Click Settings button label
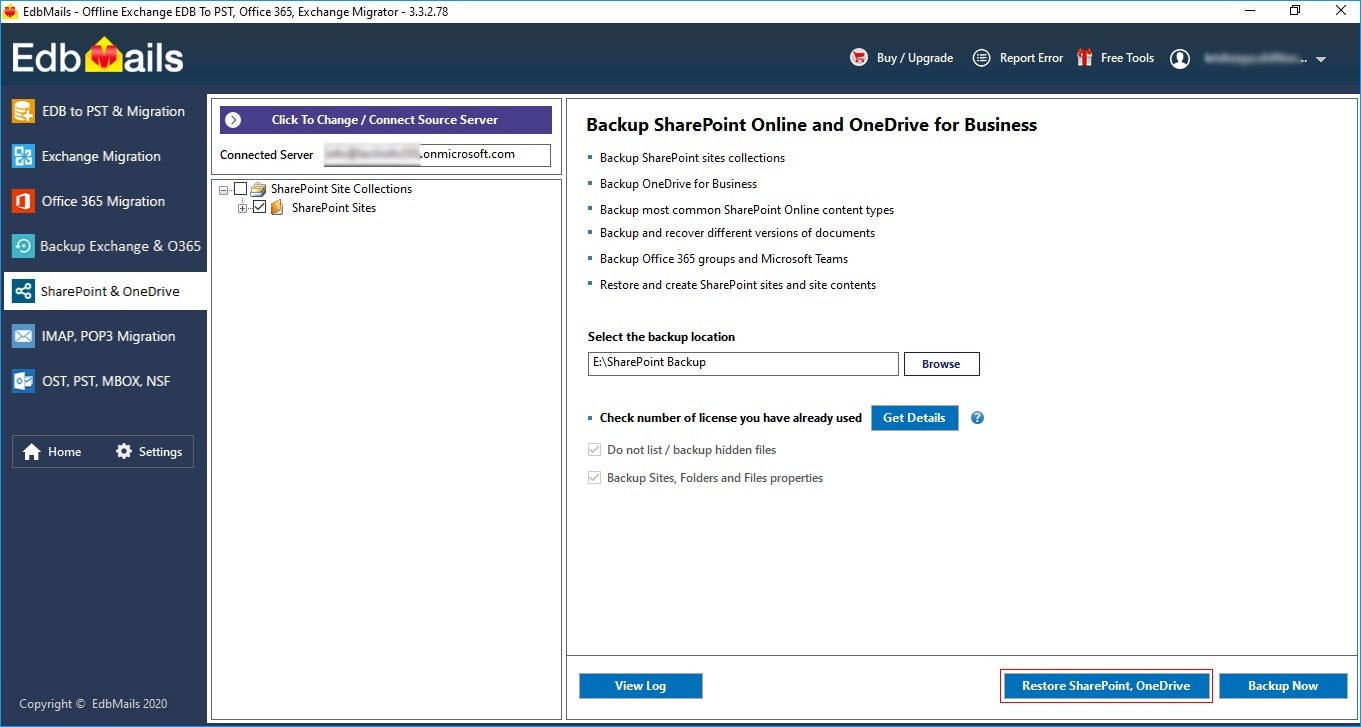This screenshot has height=727, width=1361. pyautogui.click(x=160, y=452)
